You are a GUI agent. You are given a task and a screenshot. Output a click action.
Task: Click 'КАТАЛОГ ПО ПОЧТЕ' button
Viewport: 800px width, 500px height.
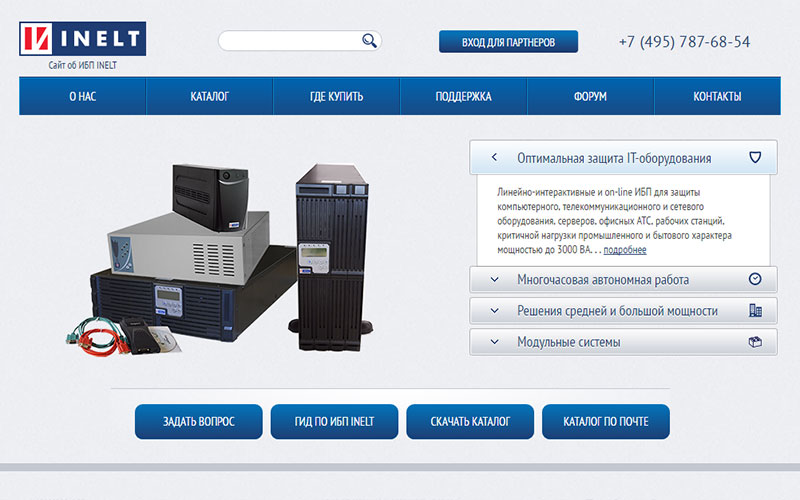pyautogui.click(x=606, y=421)
